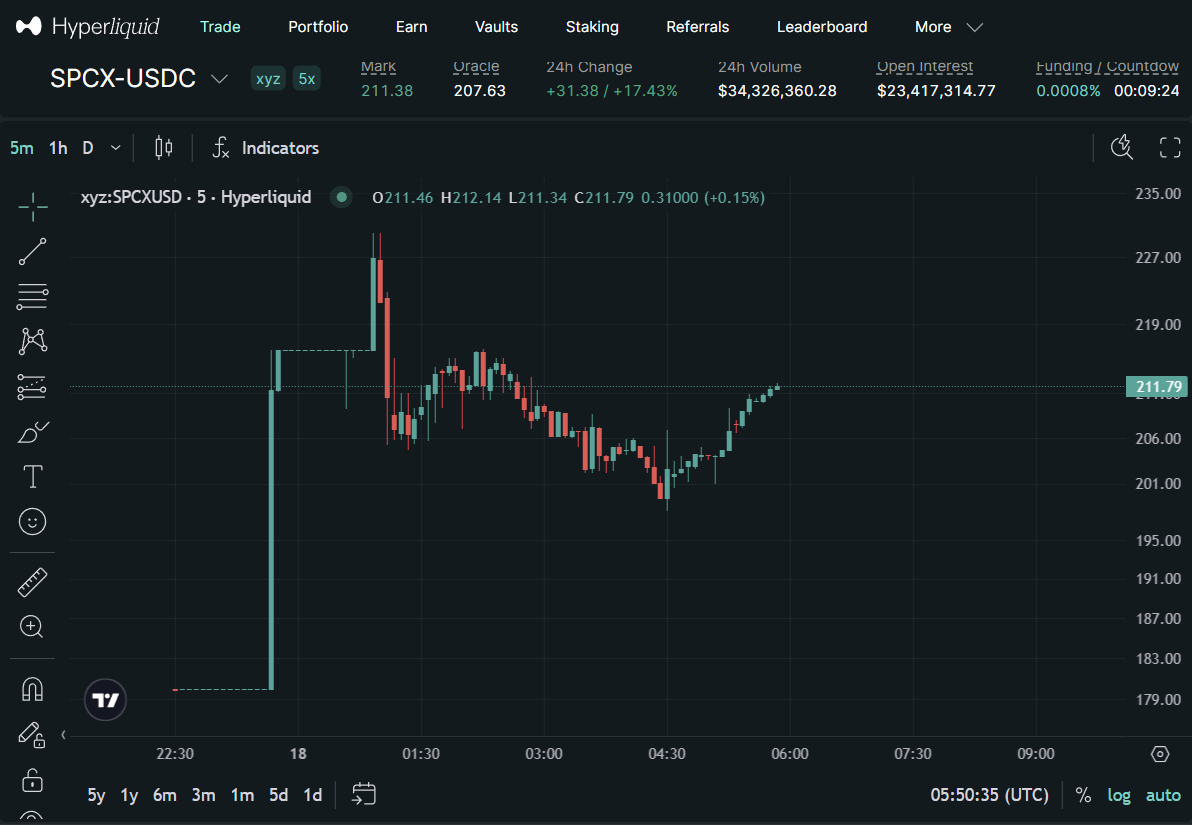Toggle log scale

click(1118, 795)
